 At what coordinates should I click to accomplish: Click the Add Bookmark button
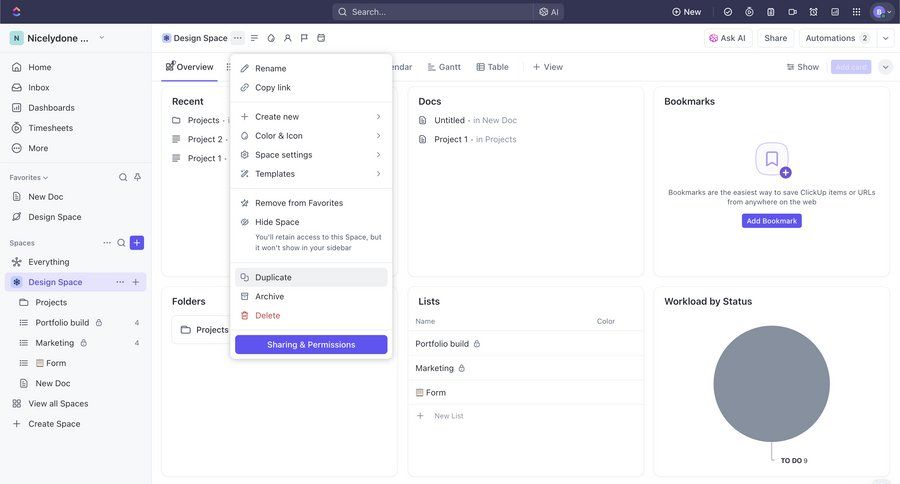pyautogui.click(x=771, y=221)
